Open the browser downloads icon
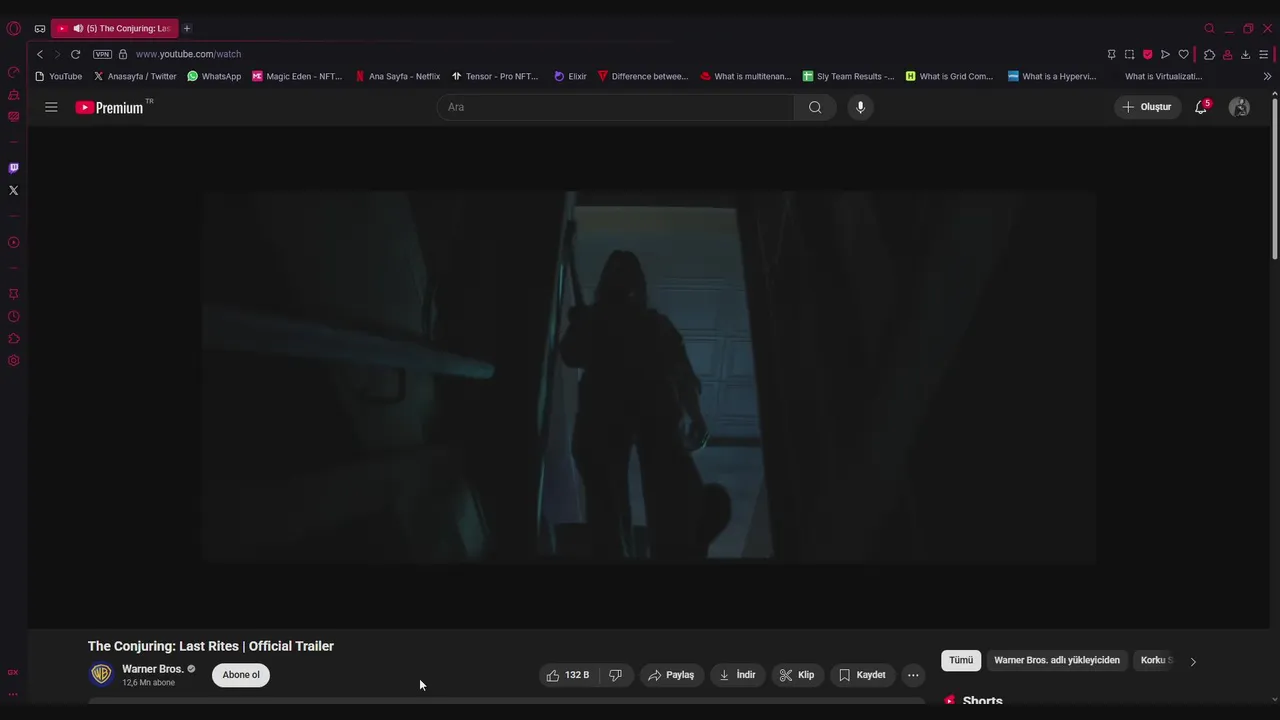 click(x=1245, y=54)
